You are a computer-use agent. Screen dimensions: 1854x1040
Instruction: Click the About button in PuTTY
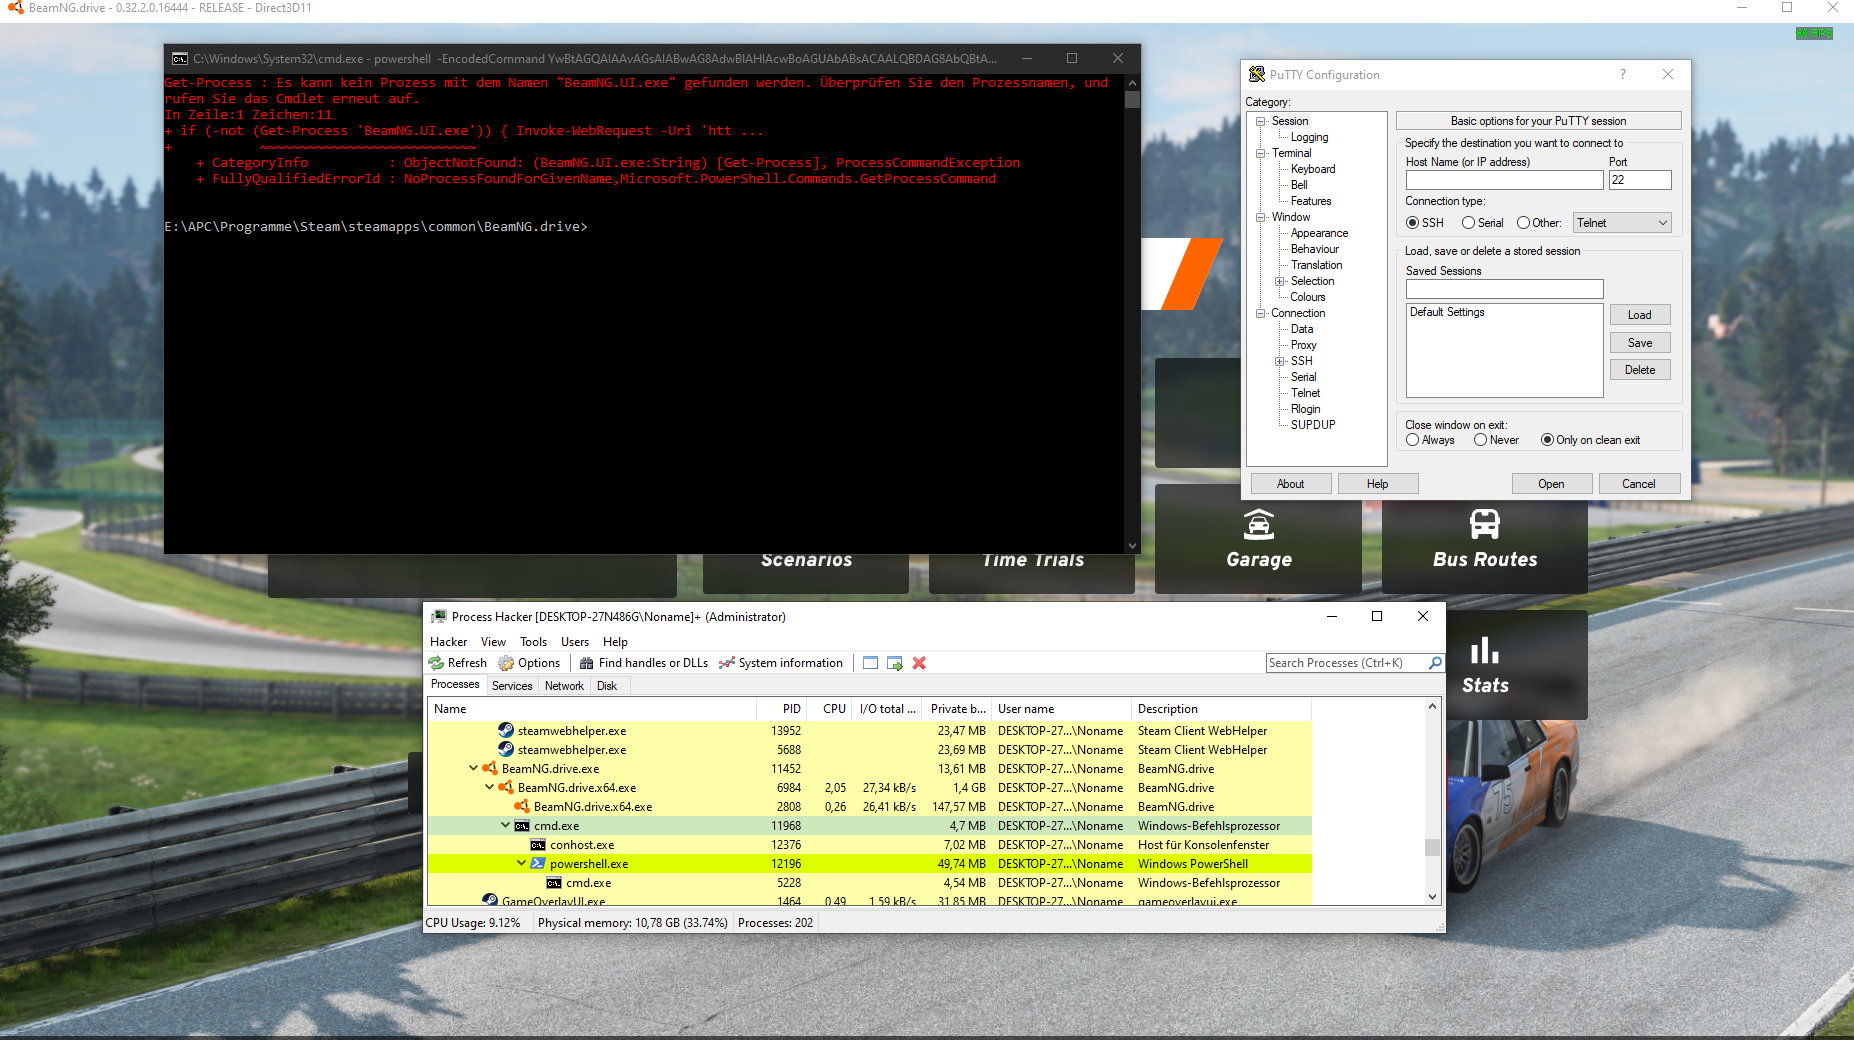click(x=1290, y=484)
